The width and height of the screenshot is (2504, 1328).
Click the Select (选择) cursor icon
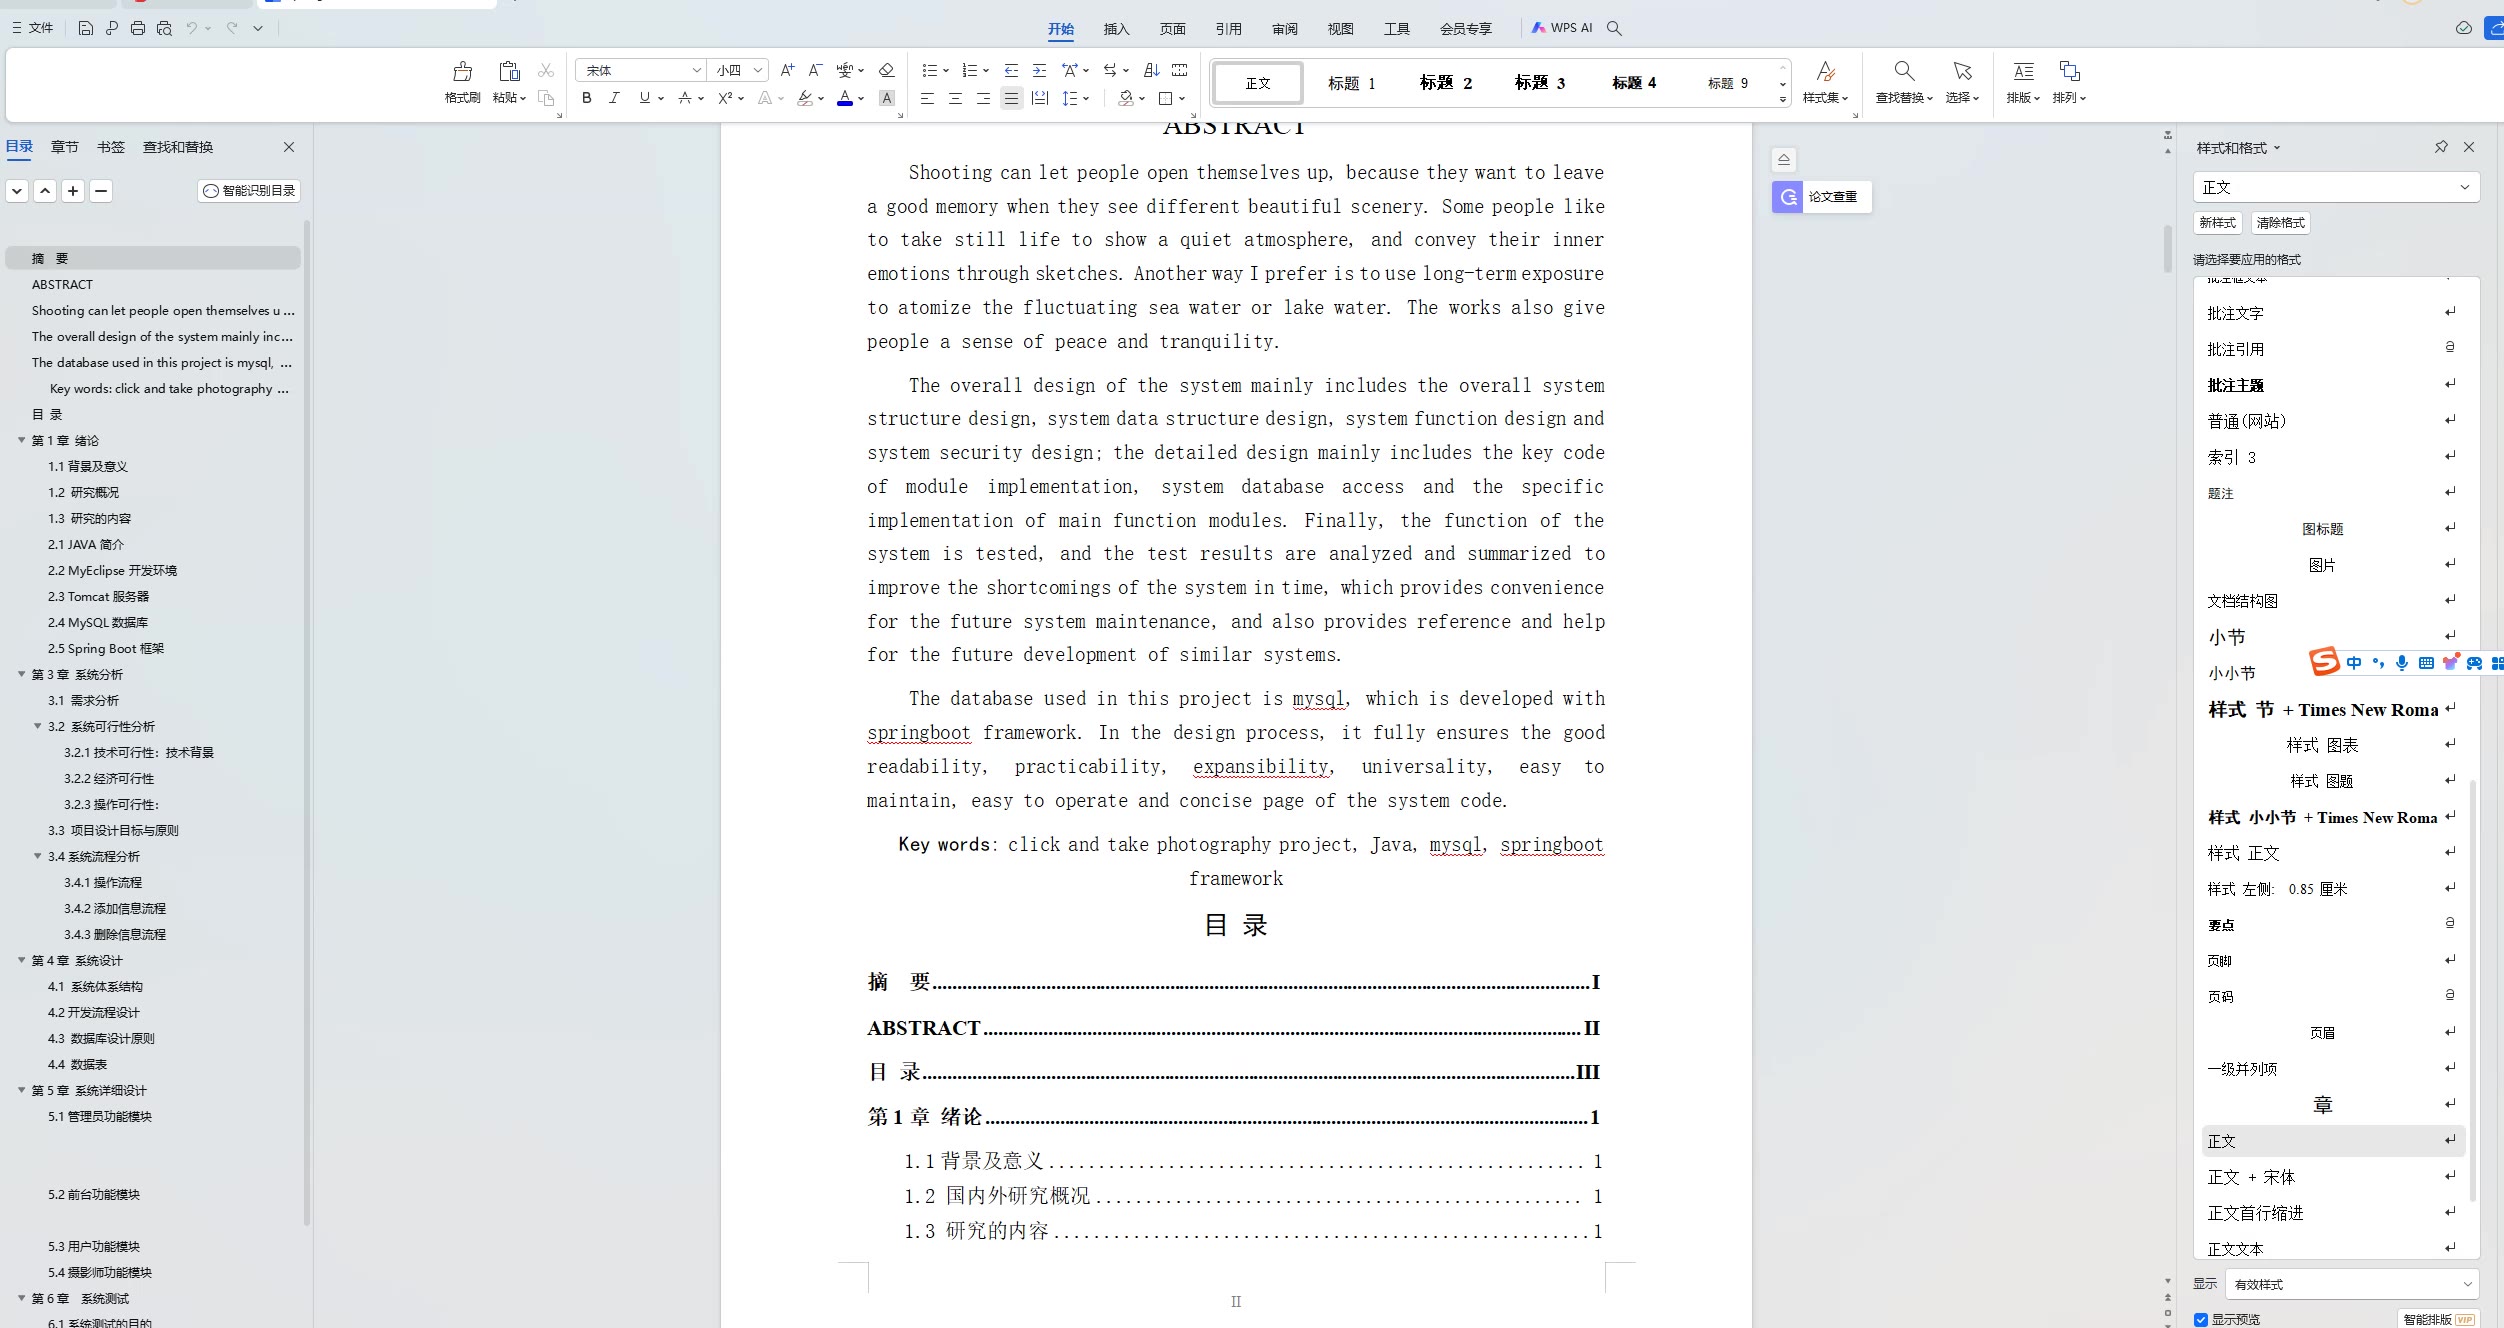[1963, 71]
